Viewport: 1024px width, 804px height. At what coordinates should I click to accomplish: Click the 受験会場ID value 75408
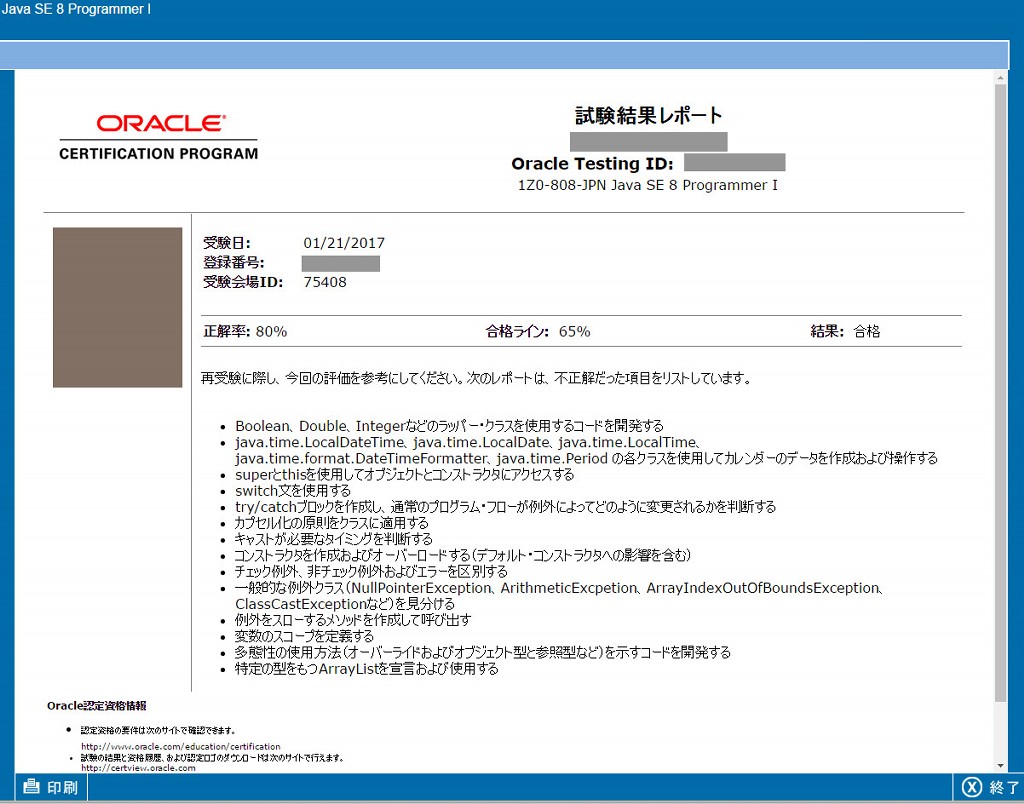coord(325,282)
